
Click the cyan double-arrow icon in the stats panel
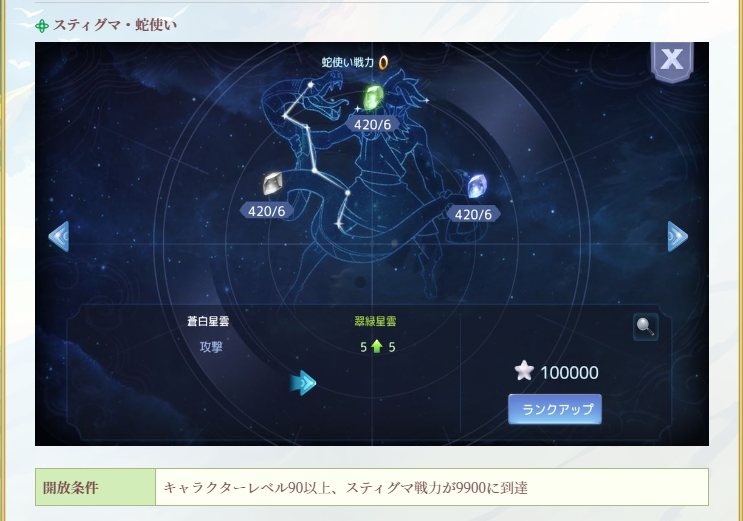click(303, 383)
